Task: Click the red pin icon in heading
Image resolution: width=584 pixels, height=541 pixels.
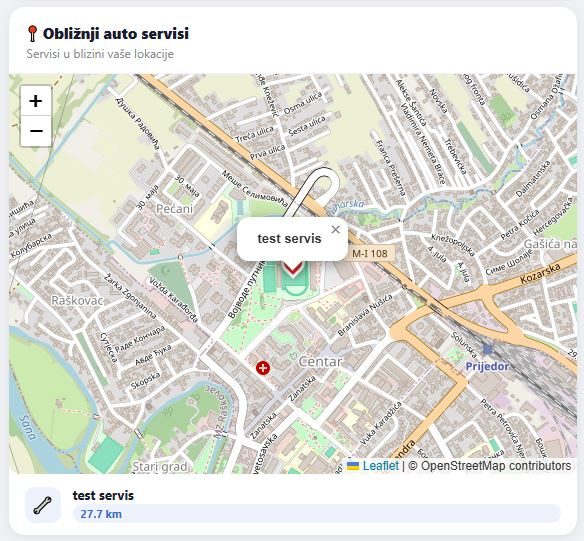Action: click(32, 34)
